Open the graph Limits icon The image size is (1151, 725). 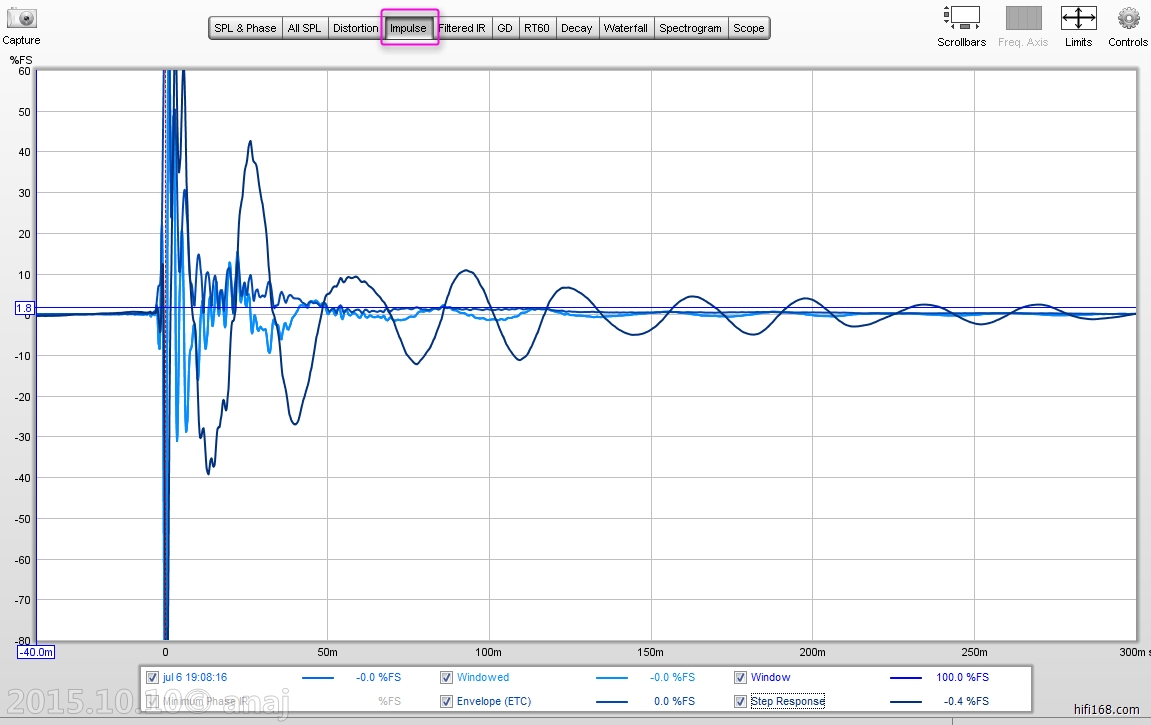(x=1078, y=18)
